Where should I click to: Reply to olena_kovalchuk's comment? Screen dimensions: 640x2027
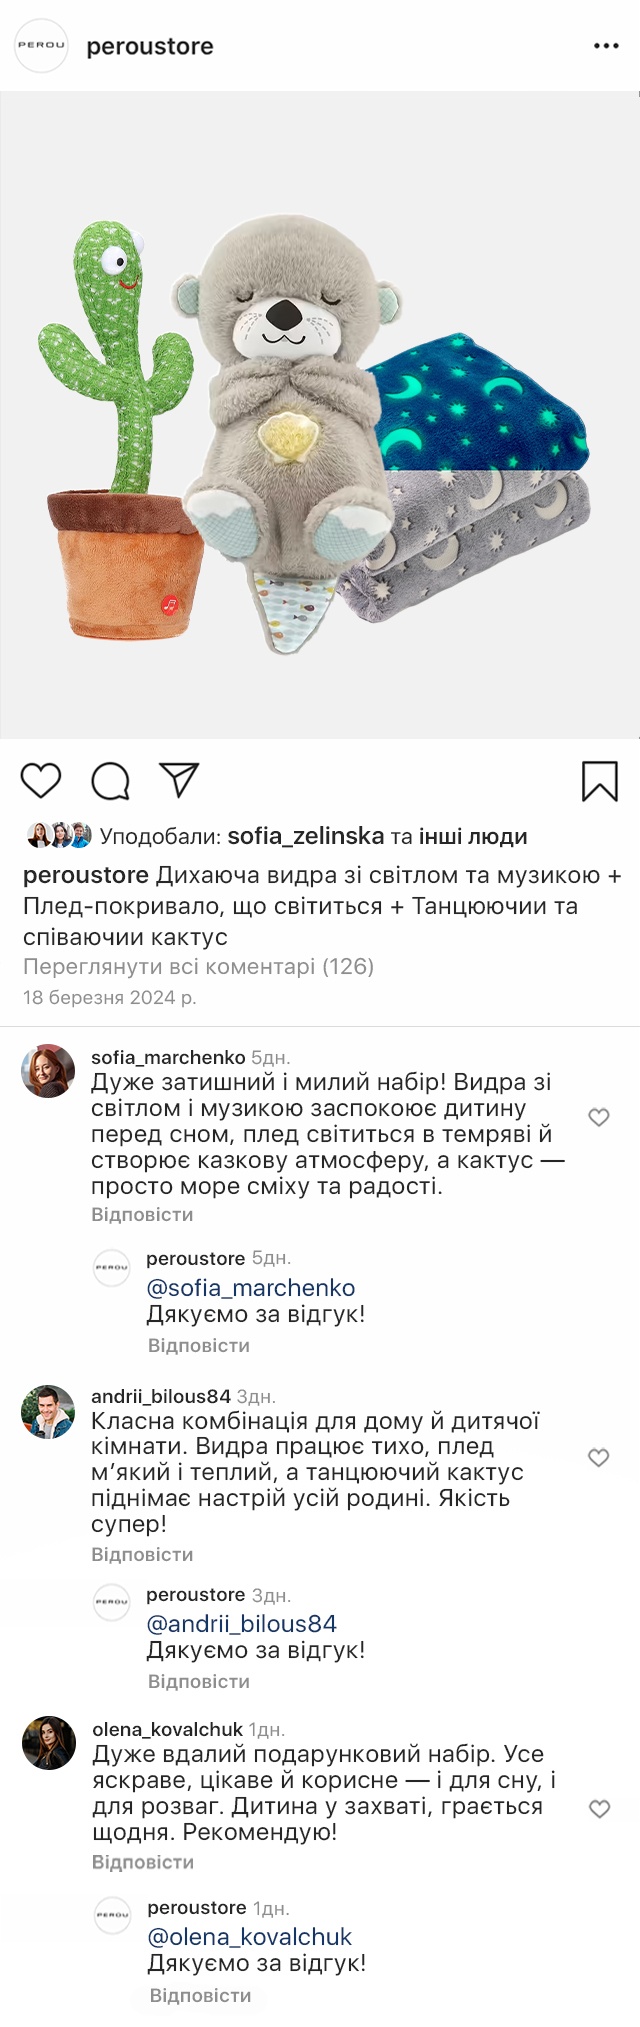click(143, 1862)
